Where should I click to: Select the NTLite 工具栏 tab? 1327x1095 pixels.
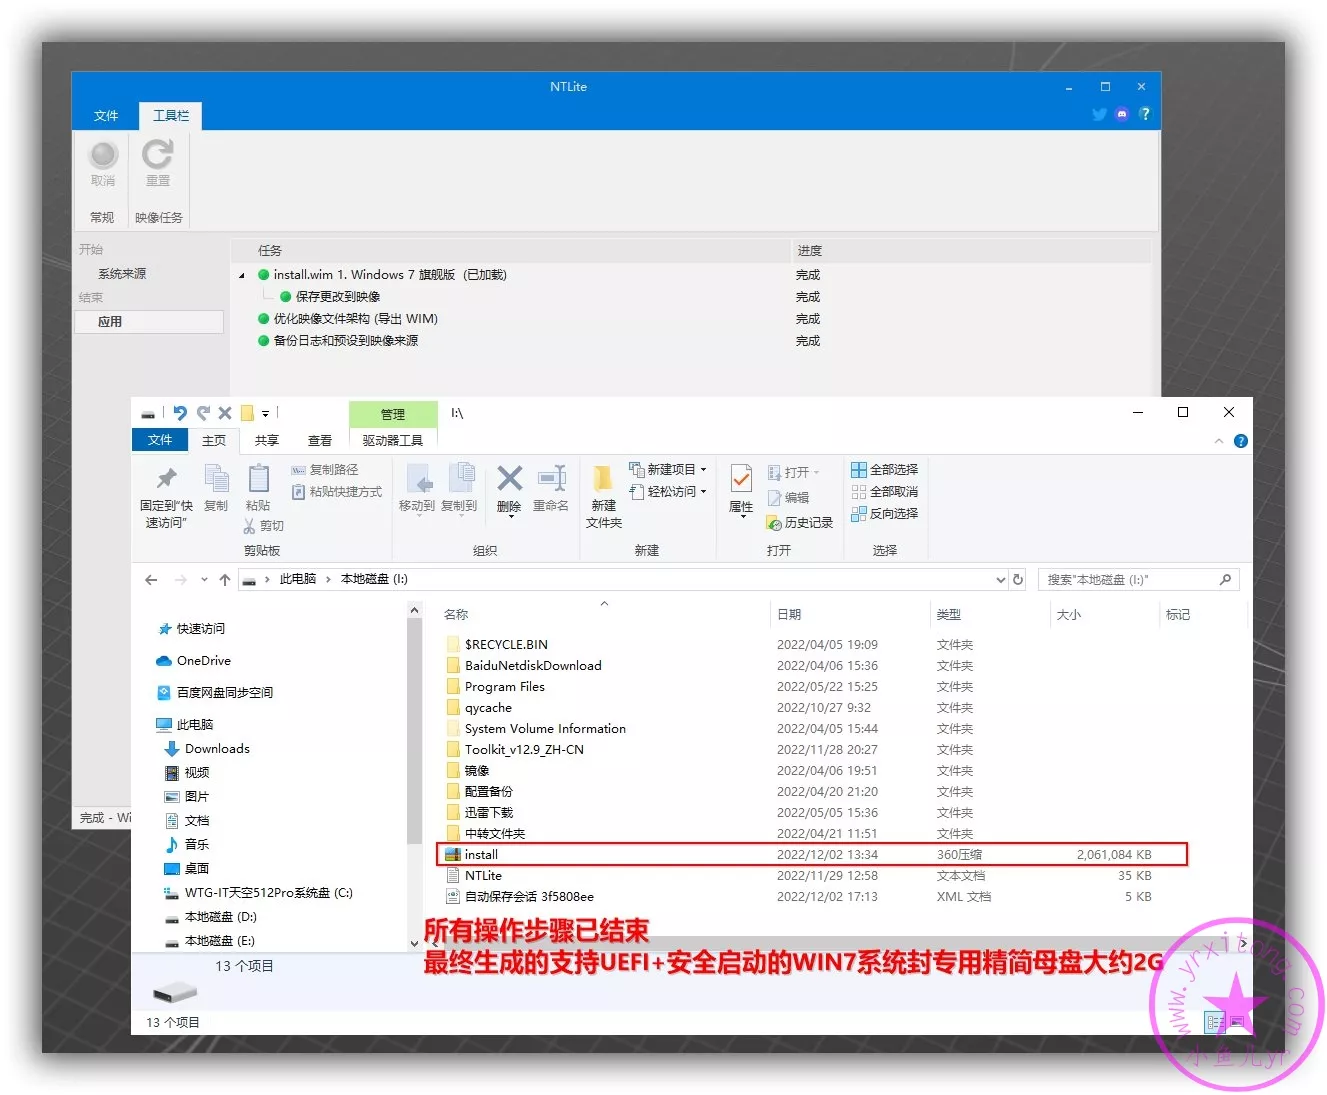click(x=171, y=116)
